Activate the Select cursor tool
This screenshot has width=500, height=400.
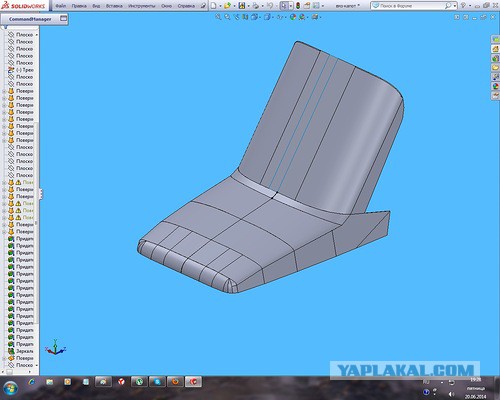point(283,6)
